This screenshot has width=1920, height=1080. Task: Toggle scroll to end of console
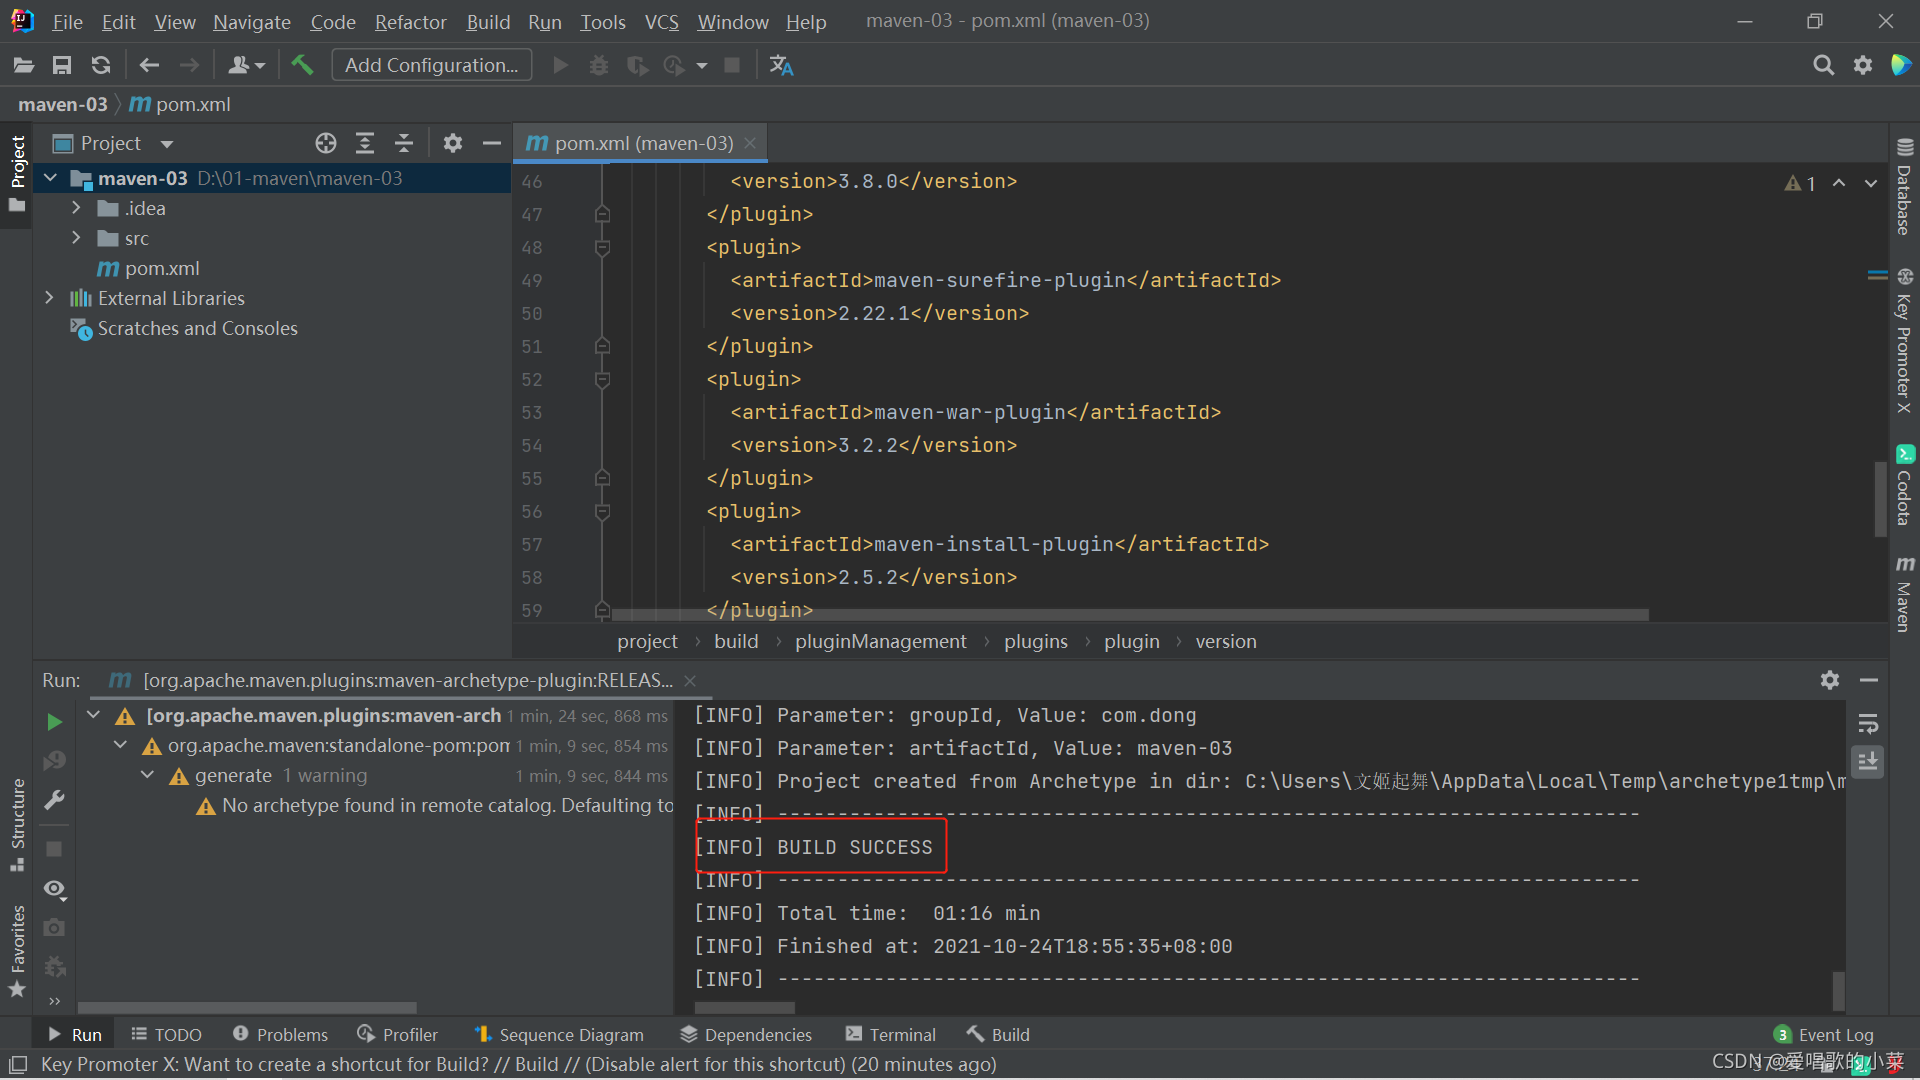[x=1867, y=762]
